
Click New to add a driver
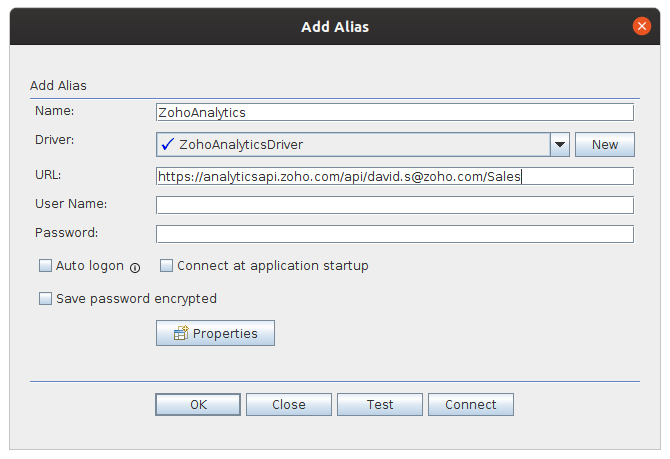coord(605,145)
